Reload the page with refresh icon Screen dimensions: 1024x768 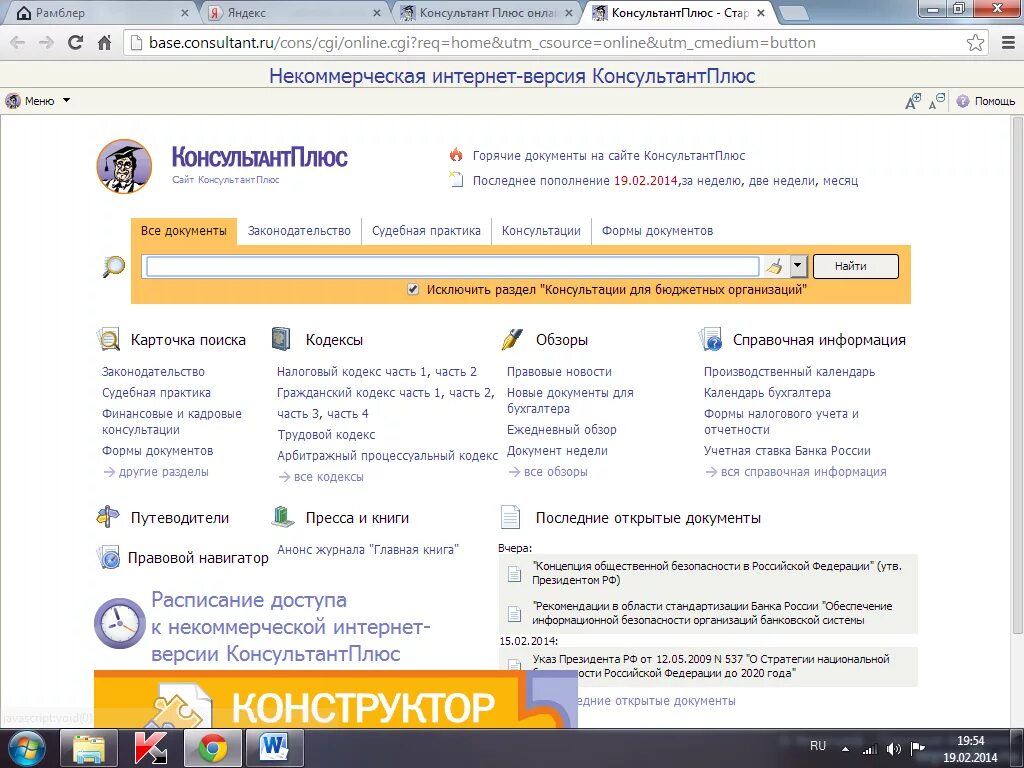pyautogui.click(x=75, y=42)
